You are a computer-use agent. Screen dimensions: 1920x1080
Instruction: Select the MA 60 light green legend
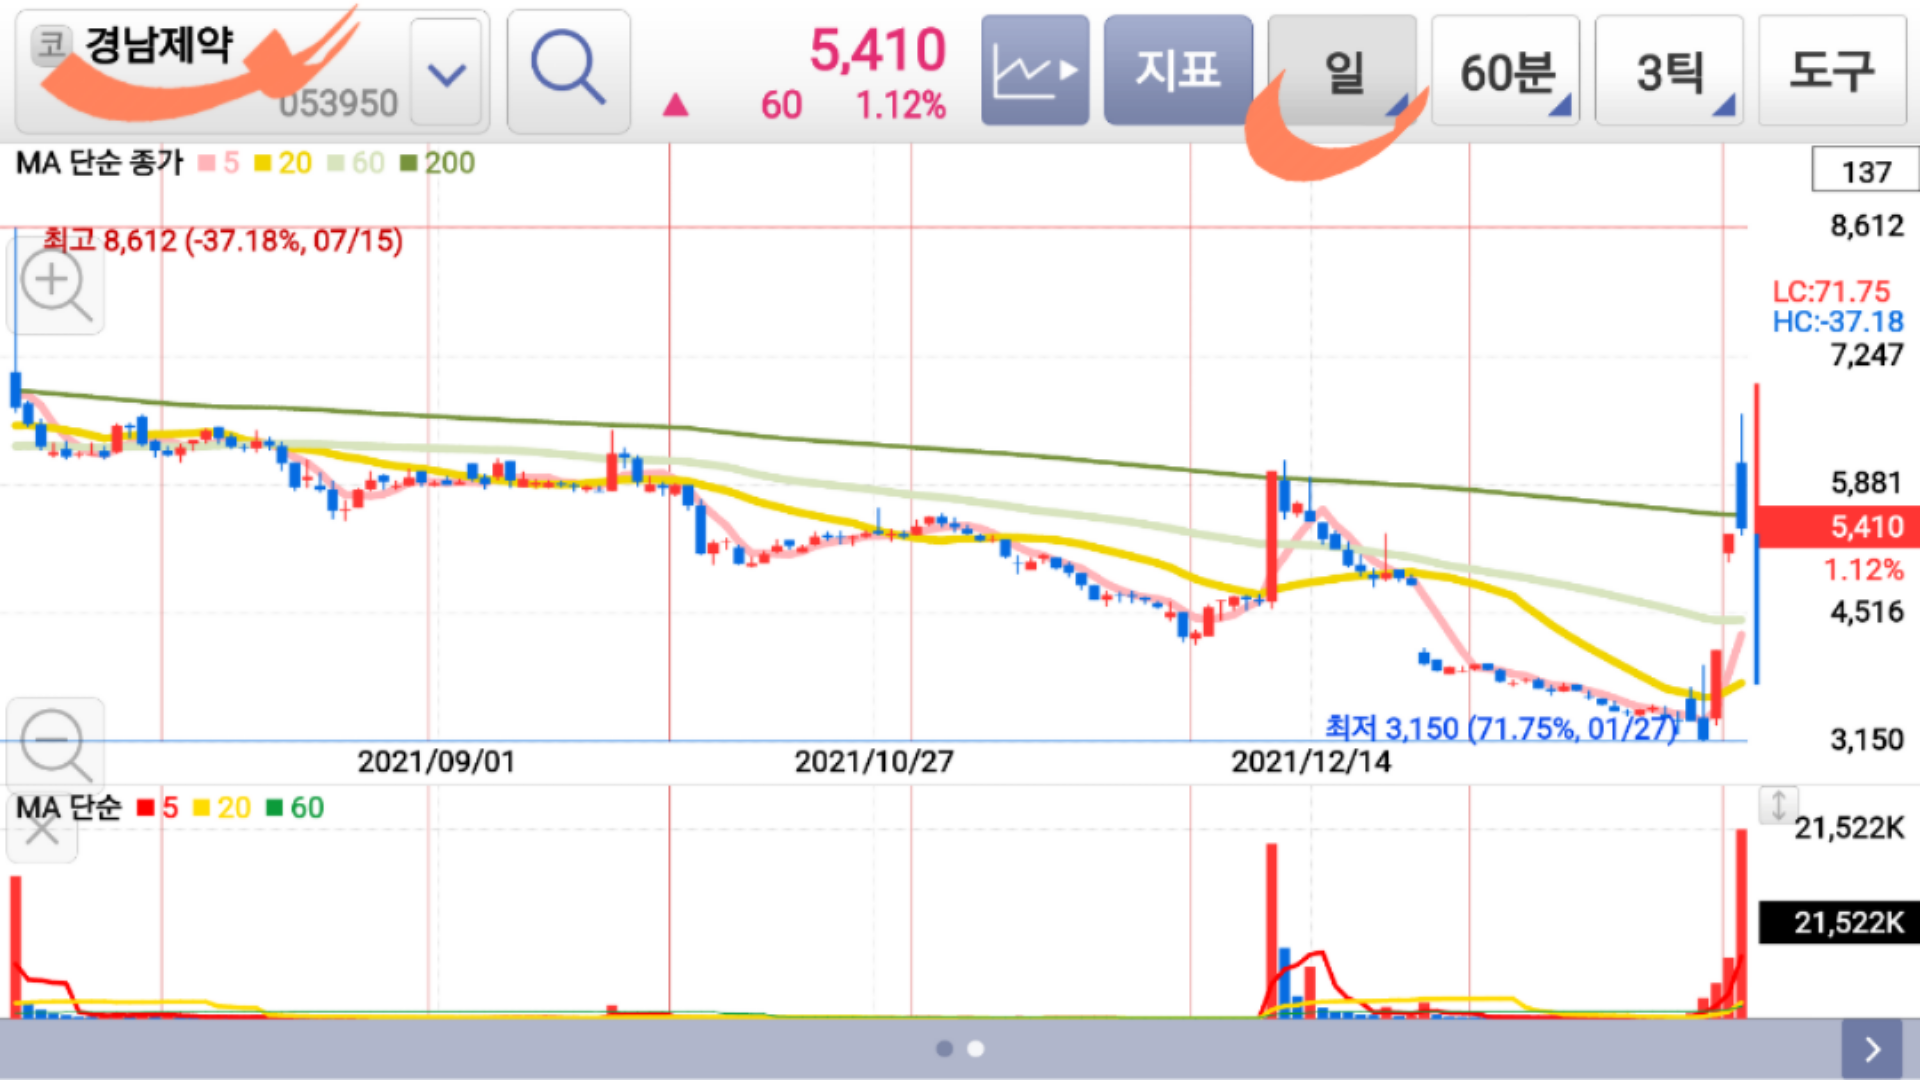pos(356,163)
